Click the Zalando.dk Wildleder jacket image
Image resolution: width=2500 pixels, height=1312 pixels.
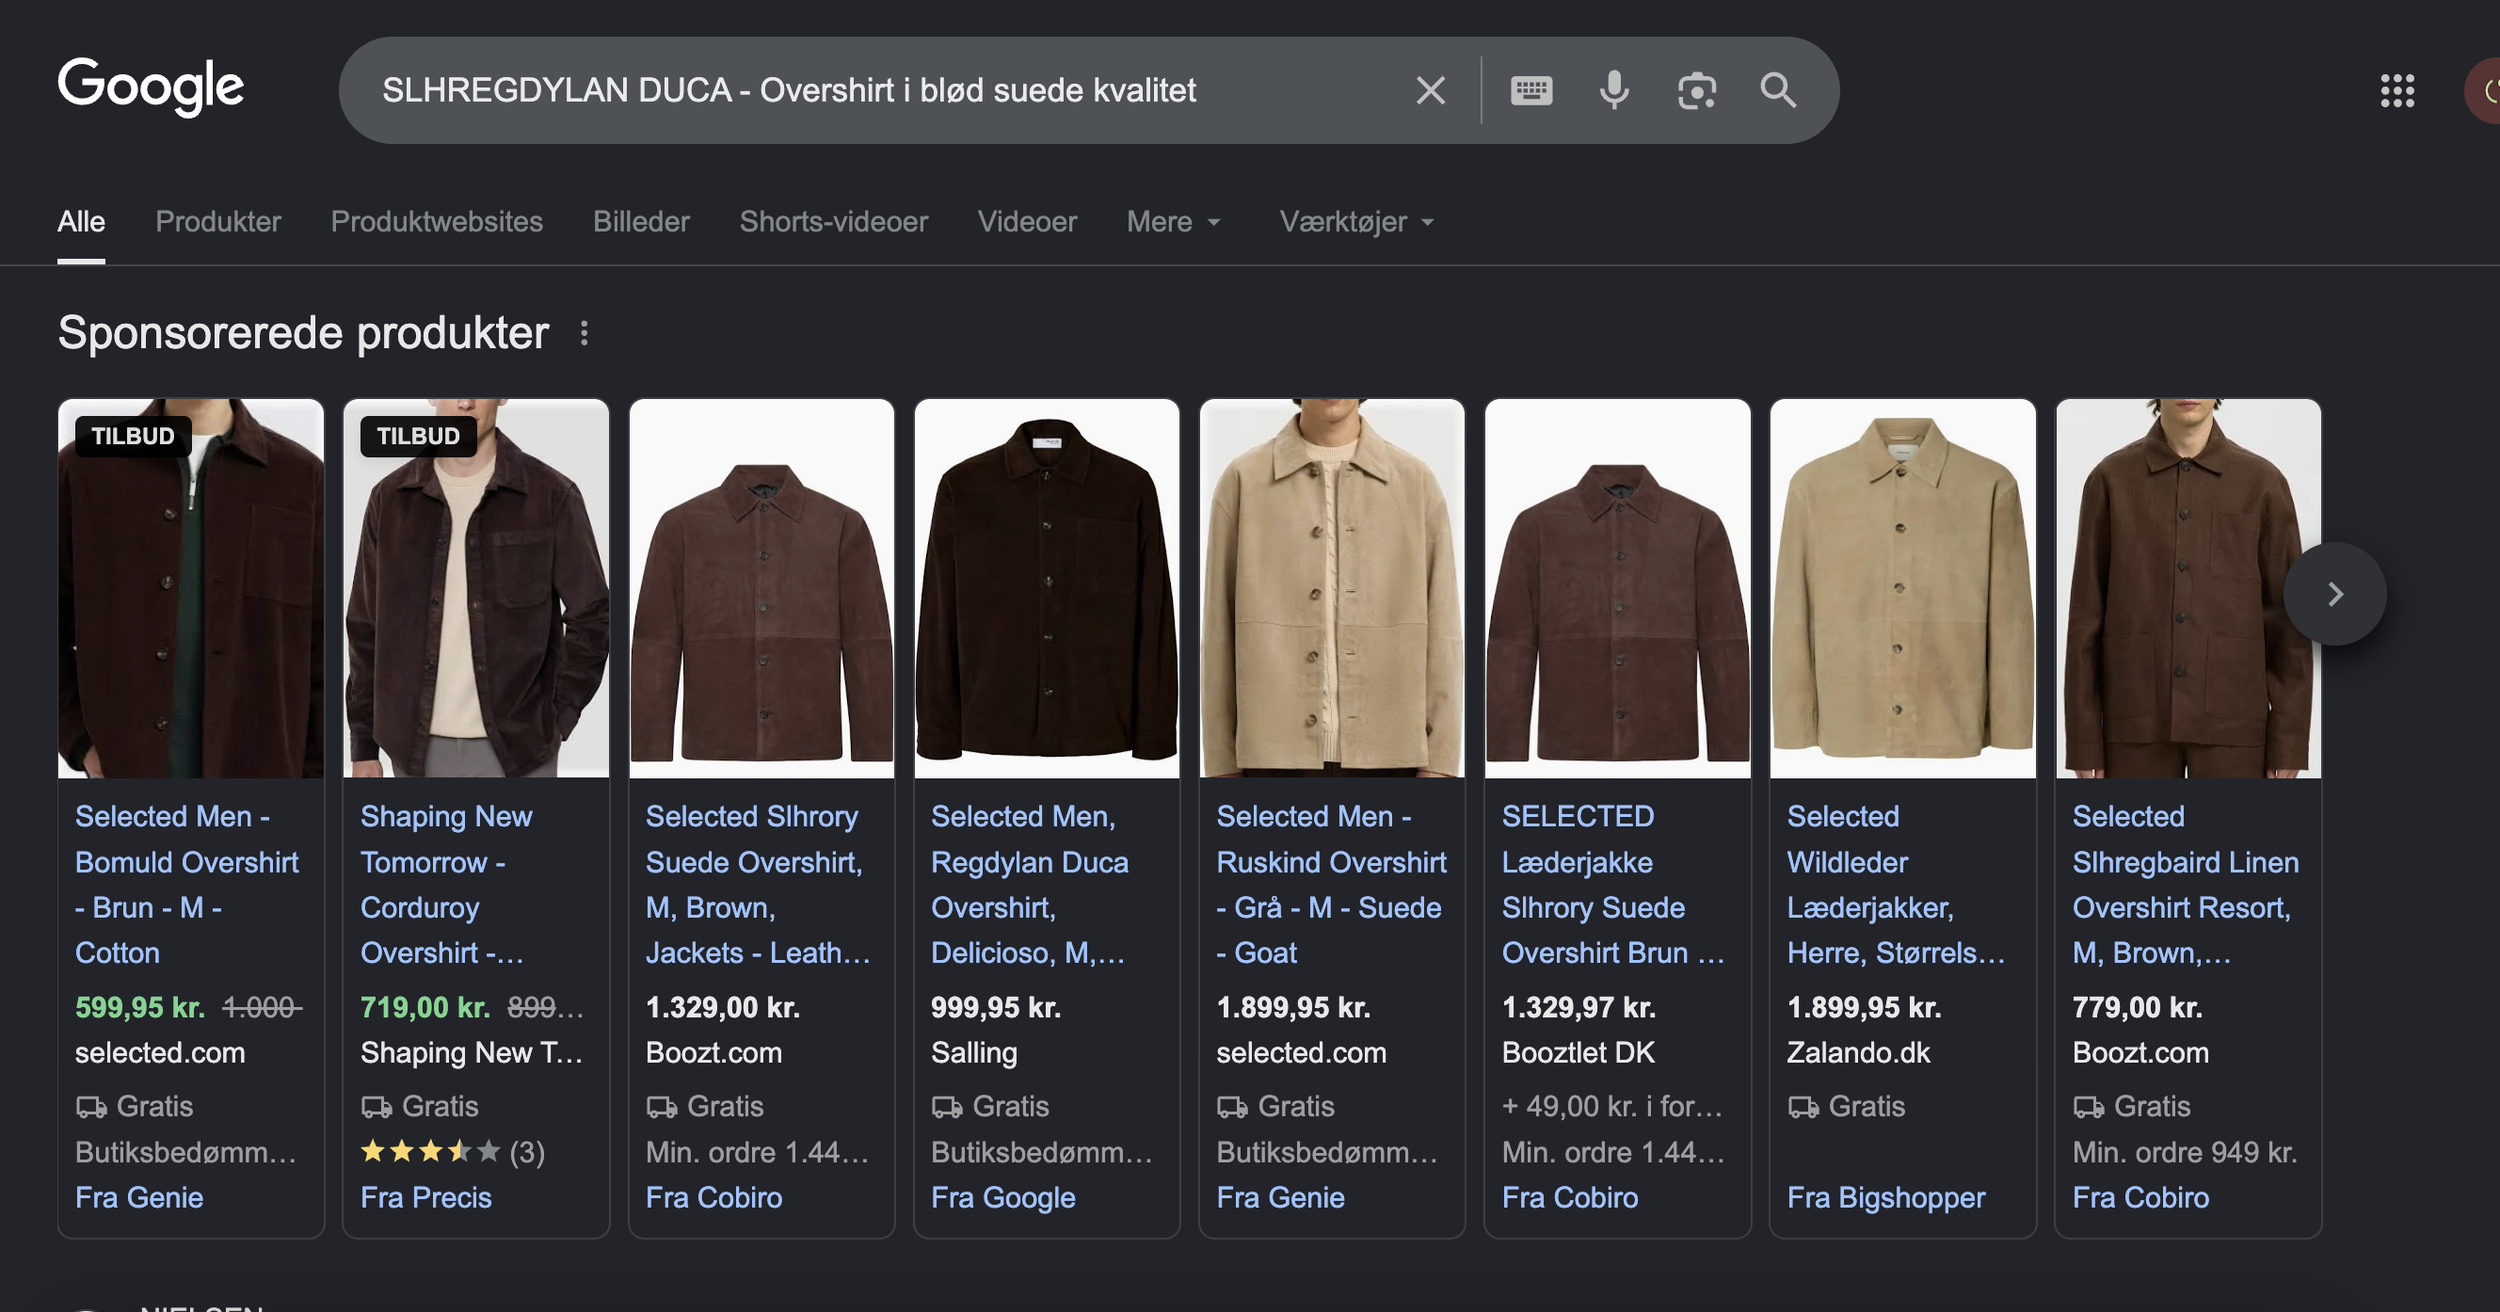(1903, 589)
